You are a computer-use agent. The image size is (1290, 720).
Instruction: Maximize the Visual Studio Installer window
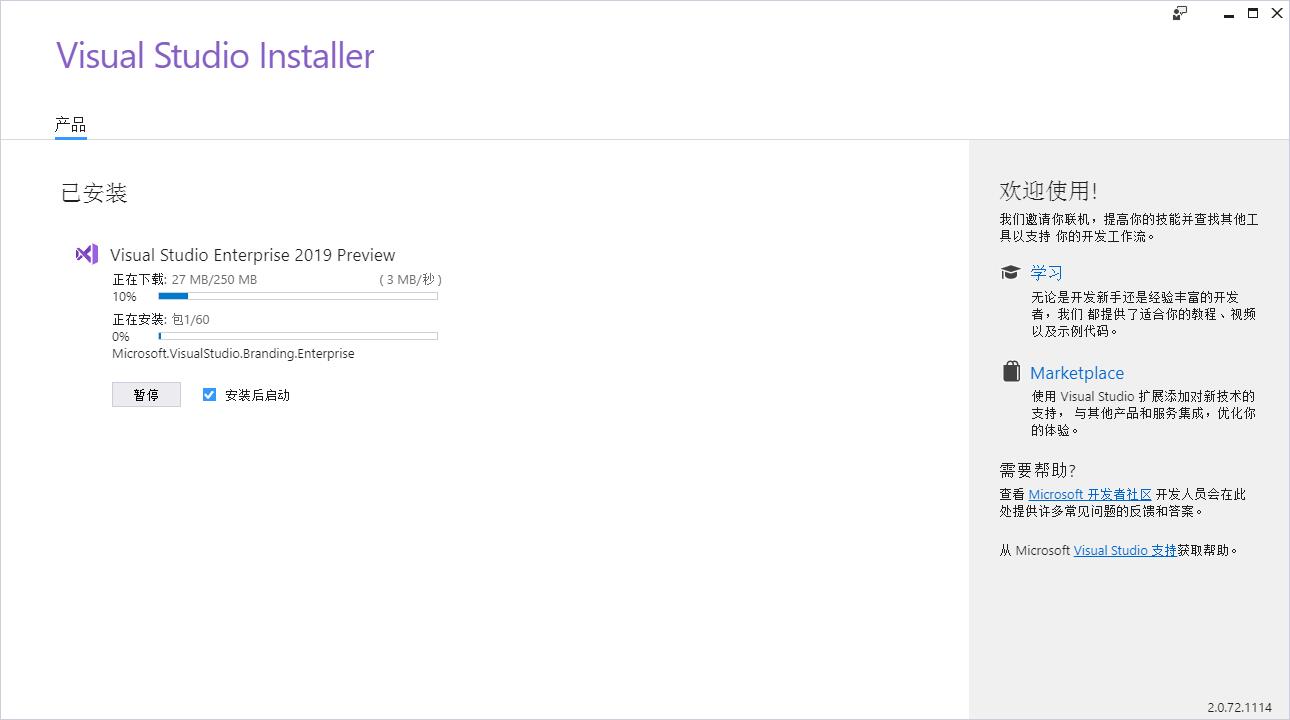click(x=1252, y=13)
